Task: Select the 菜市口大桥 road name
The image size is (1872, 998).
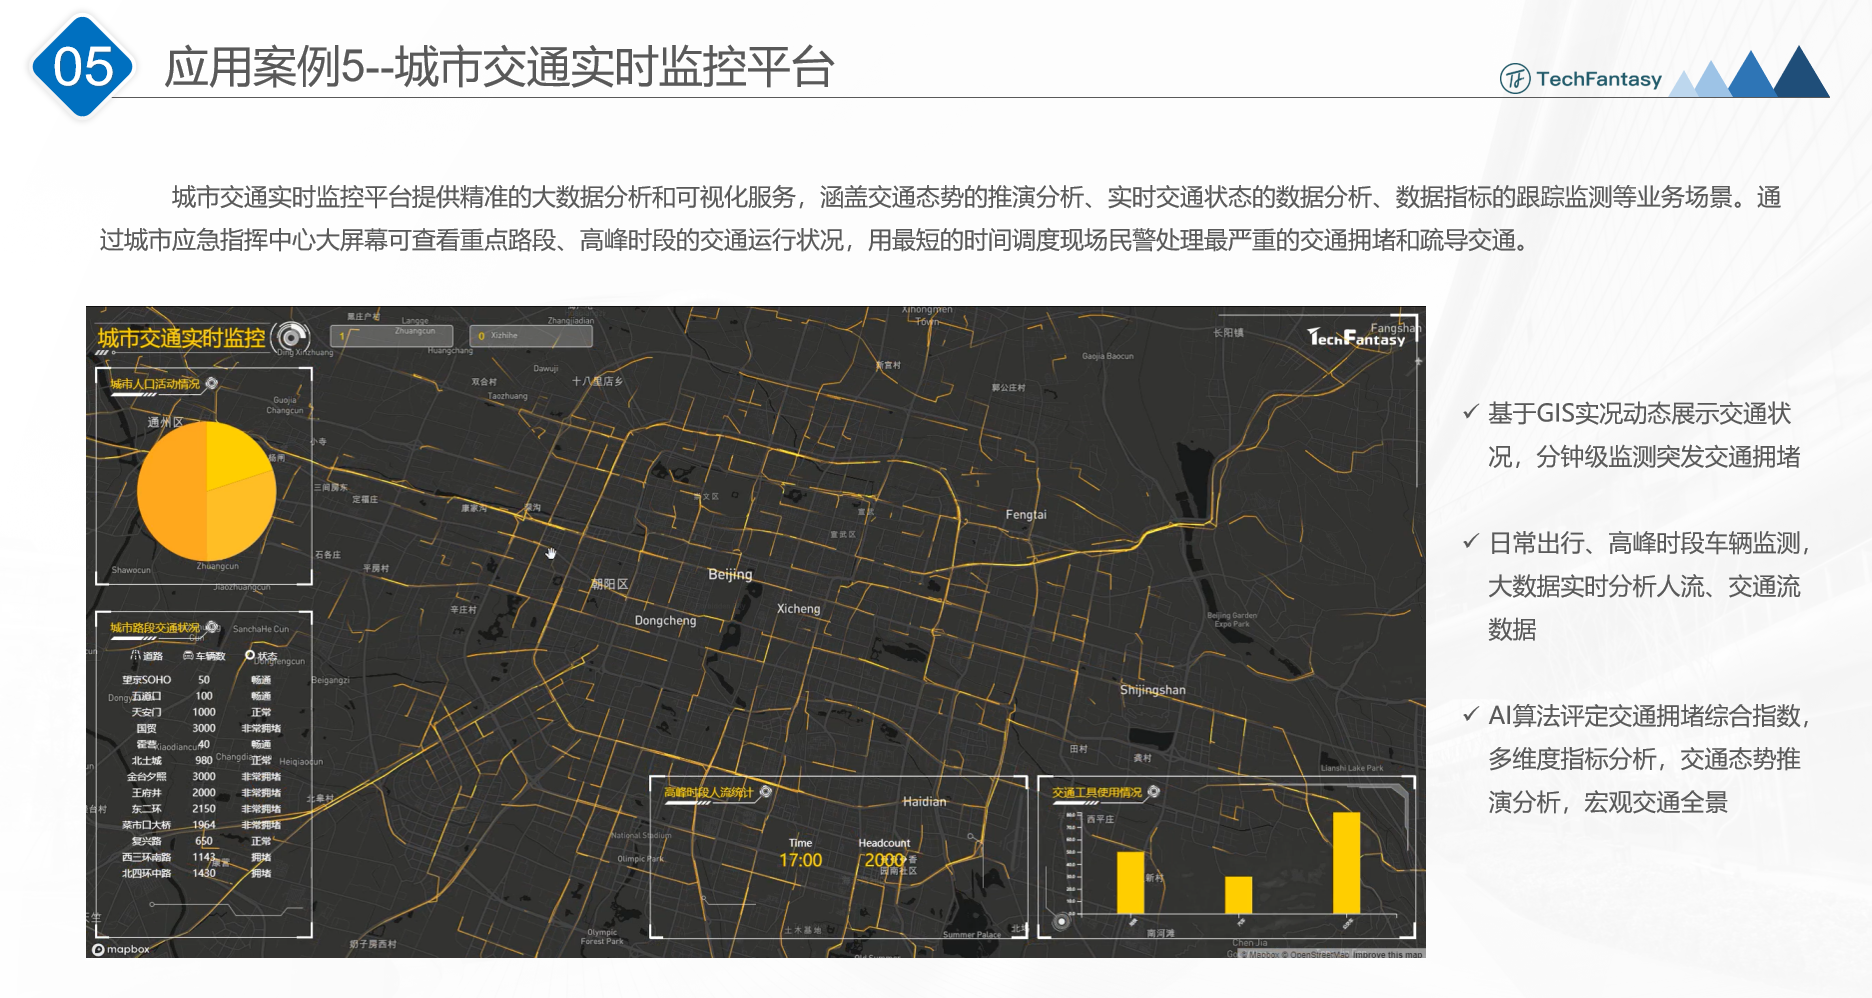Action: point(147,825)
